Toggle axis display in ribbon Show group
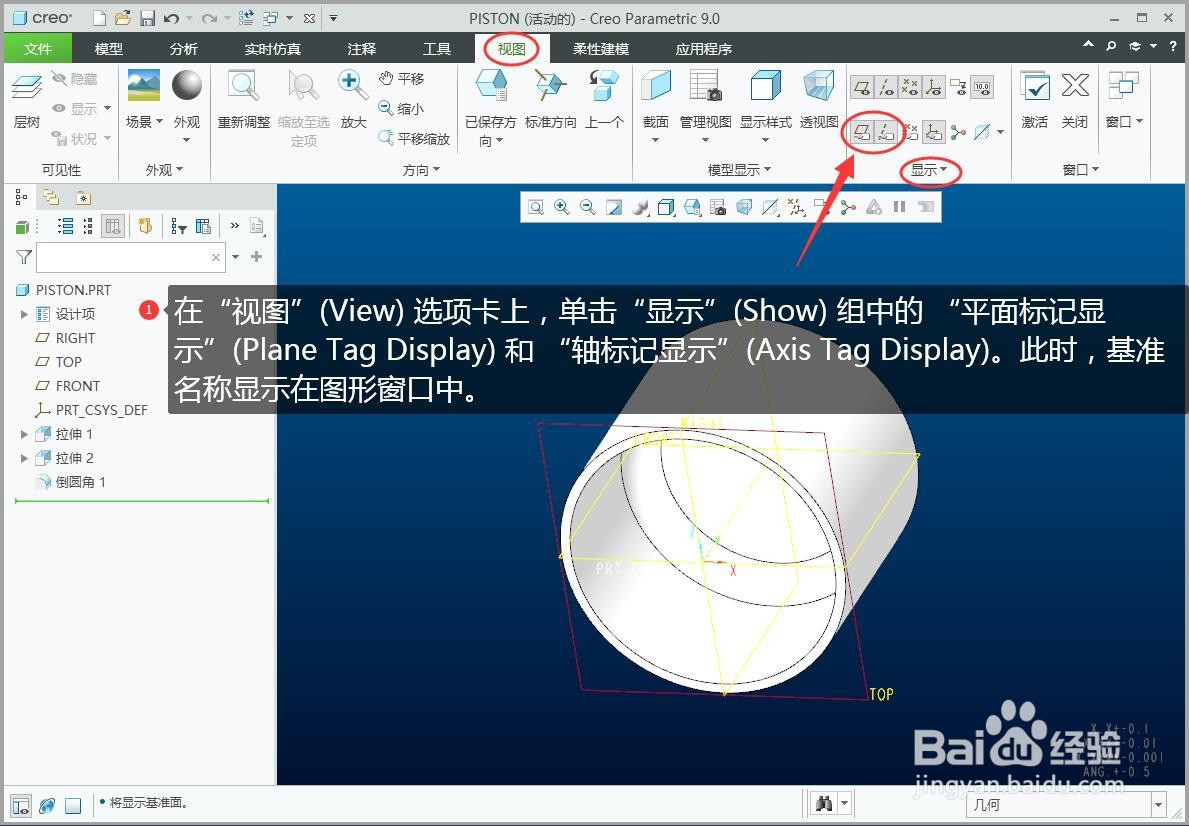The width and height of the screenshot is (1189, 826). pos(886,88)
